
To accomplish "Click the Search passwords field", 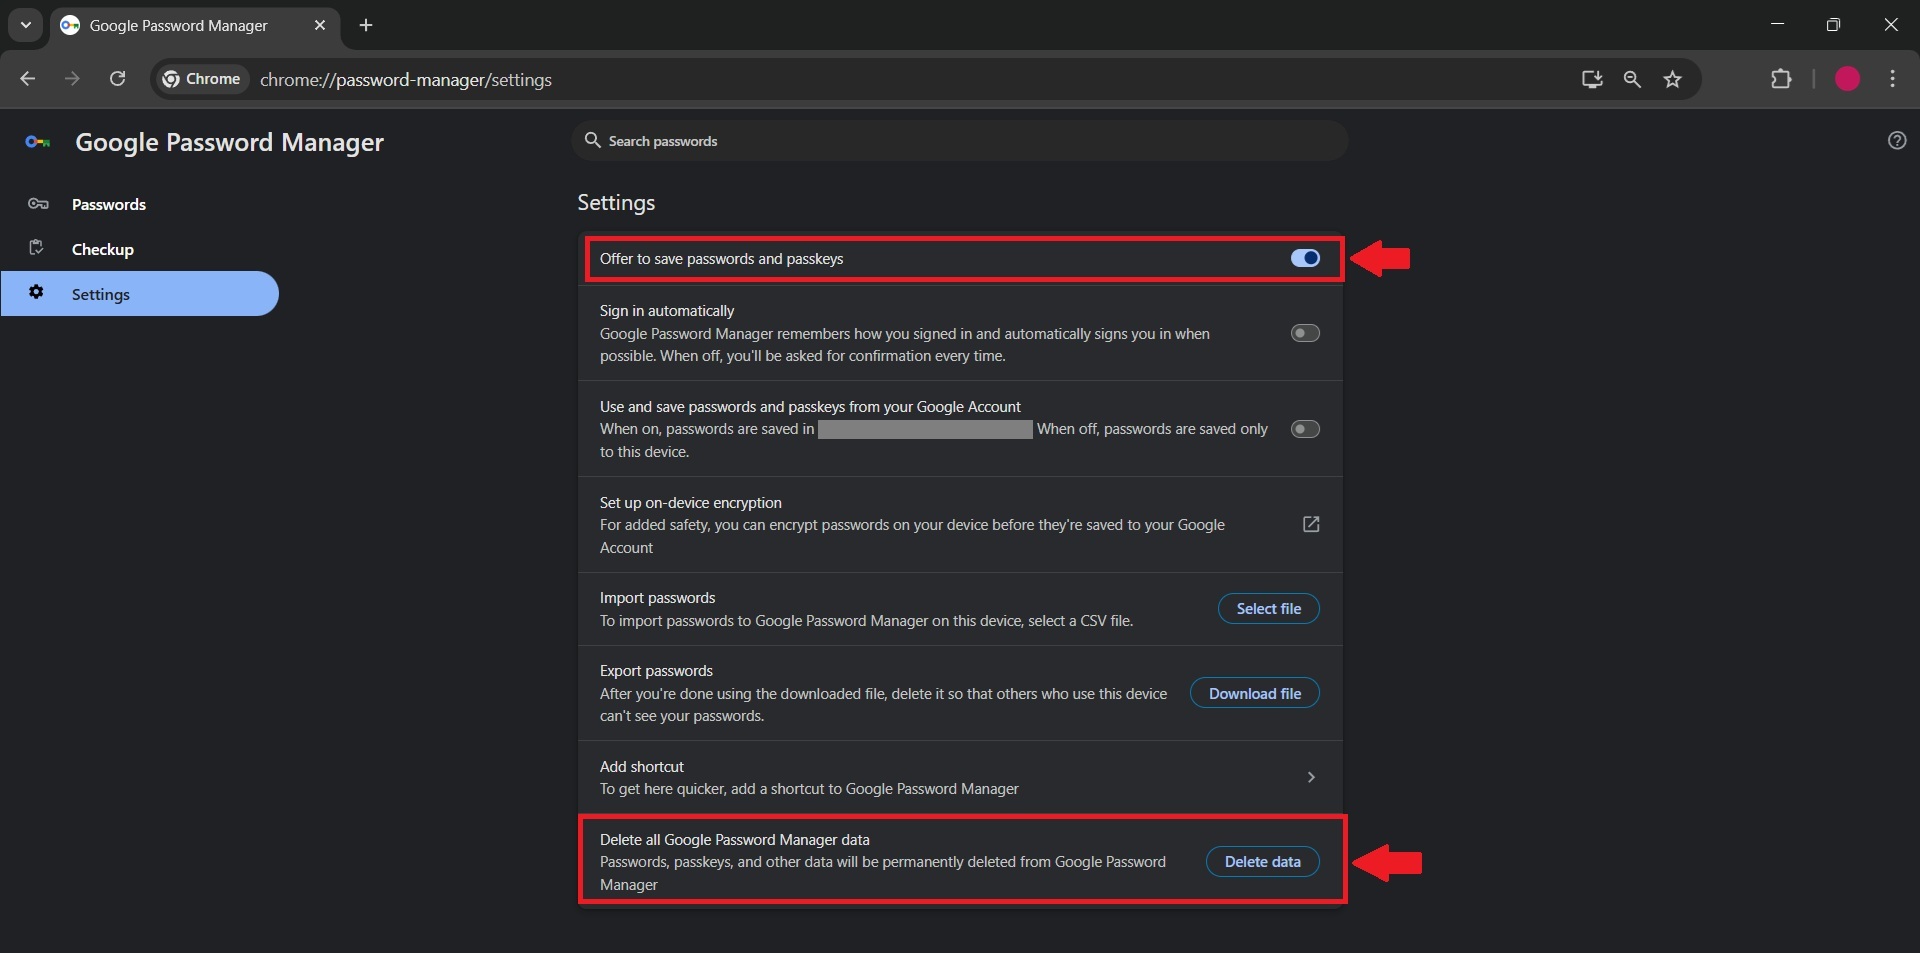I will click(x=960, y=141).
